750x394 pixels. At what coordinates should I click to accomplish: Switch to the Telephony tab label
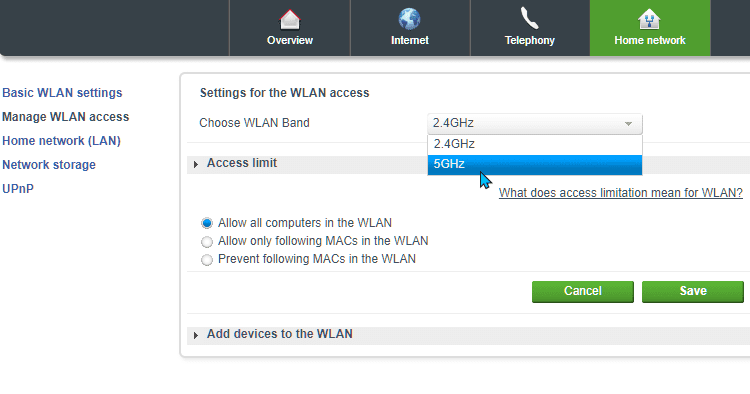pyautogui.click(x=529, y=41)
